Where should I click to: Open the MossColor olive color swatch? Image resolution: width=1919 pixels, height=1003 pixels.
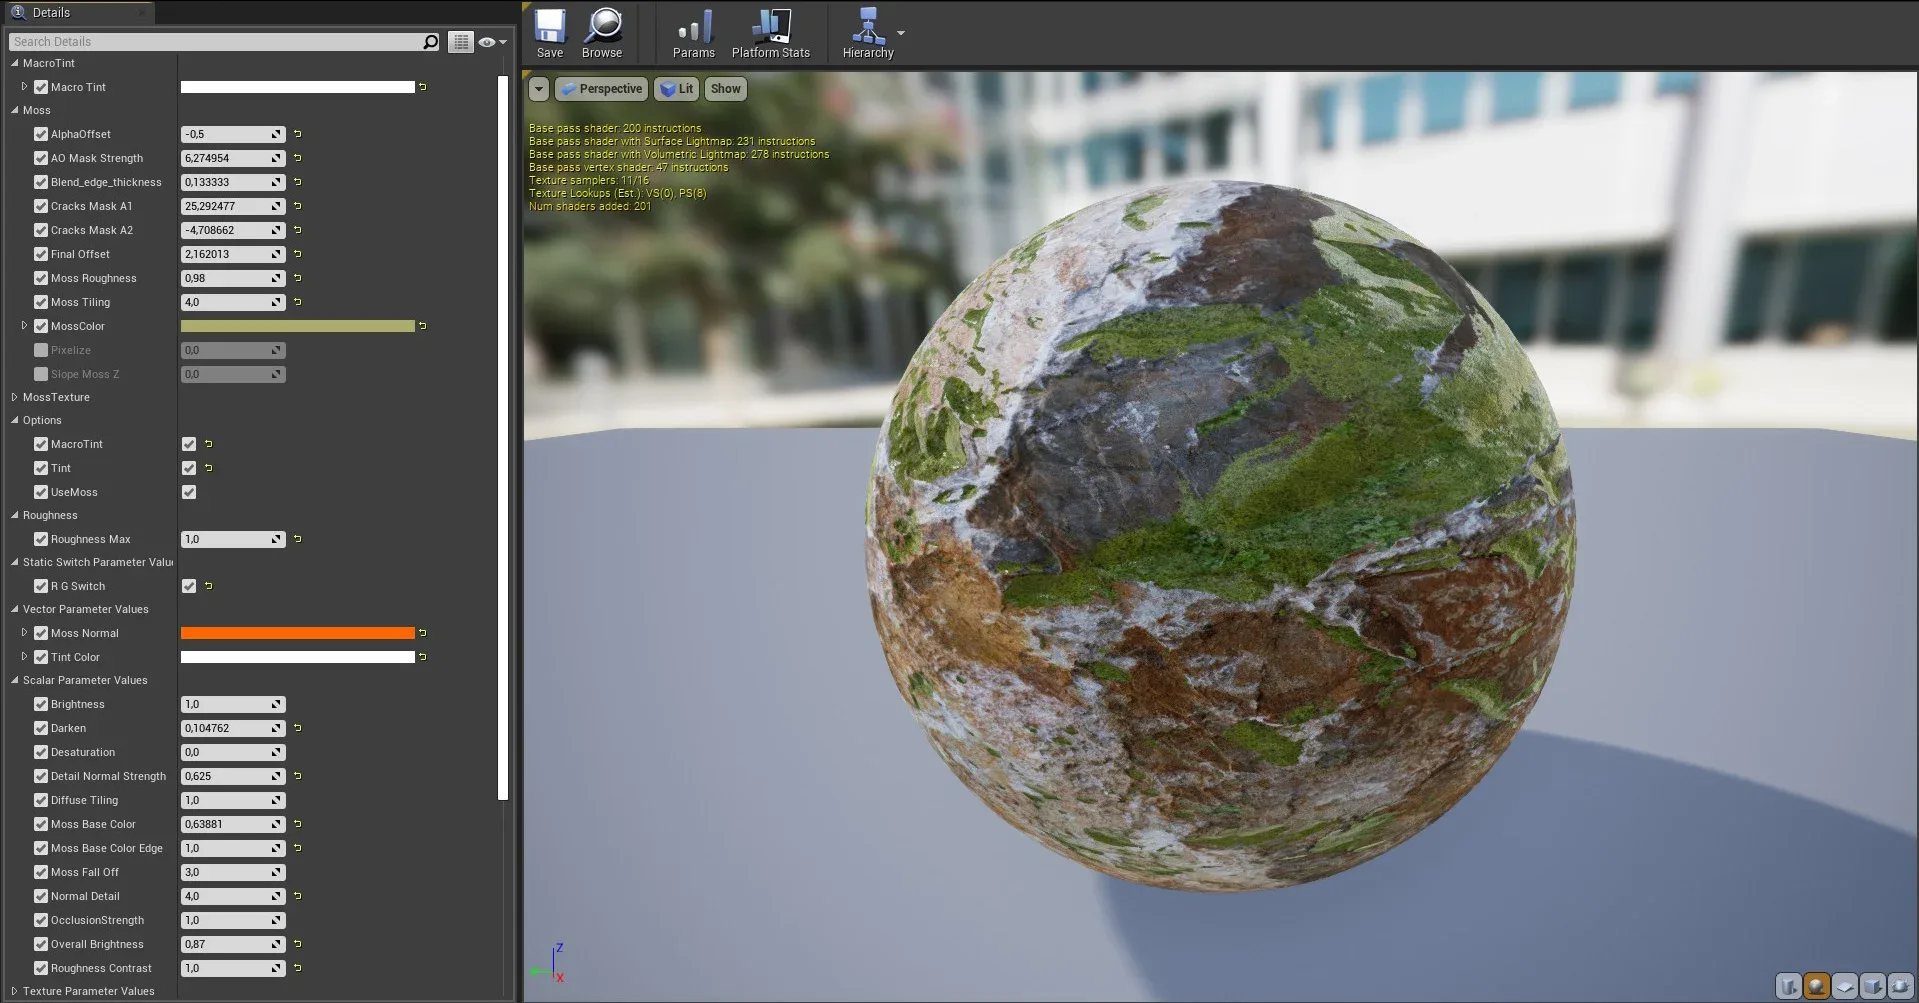click(297, 326)
